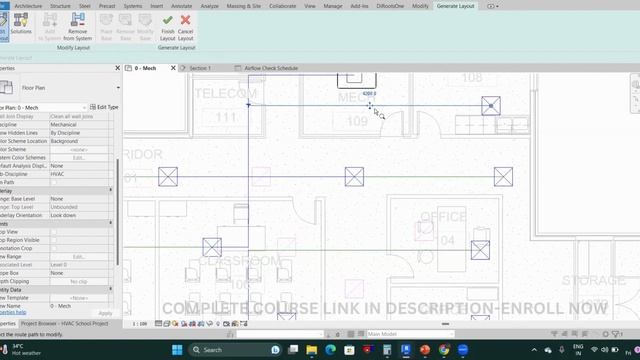Click the View Template <None> button

78,298
